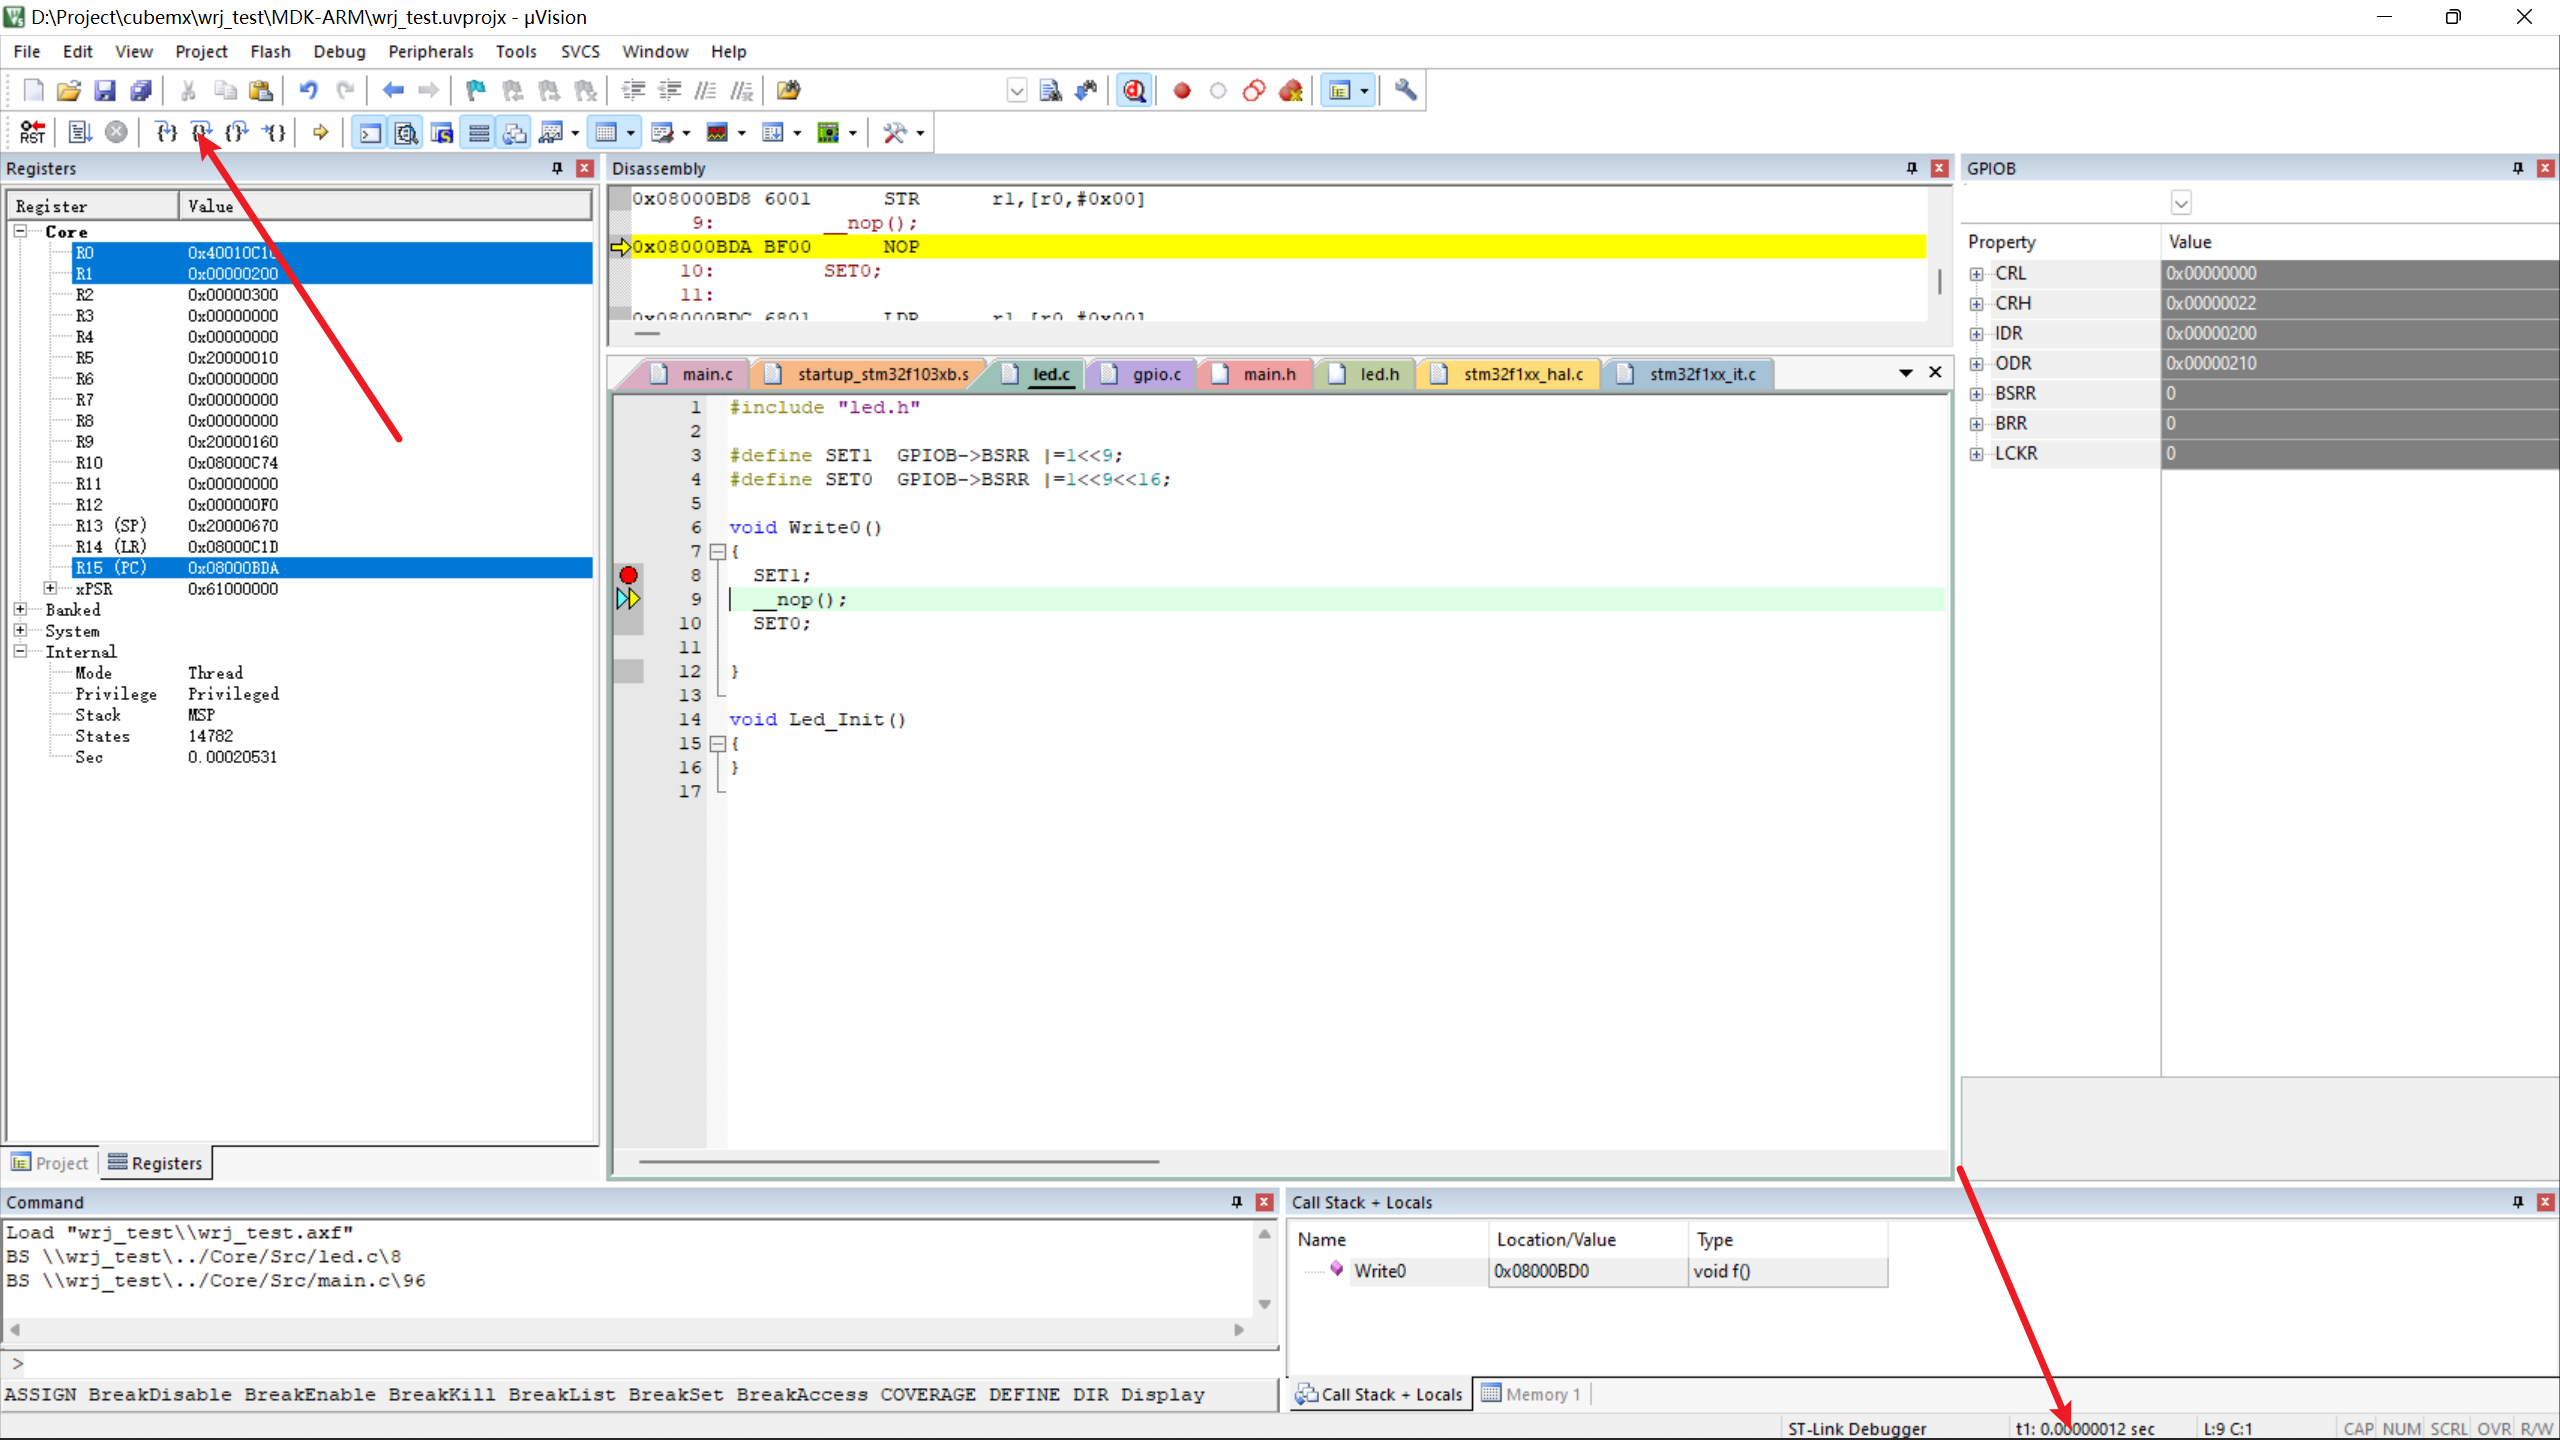Collapse the Write0 function code fold
Image resolution: width=2560 pixels, height=1440 pixels.
pos(717,551)
